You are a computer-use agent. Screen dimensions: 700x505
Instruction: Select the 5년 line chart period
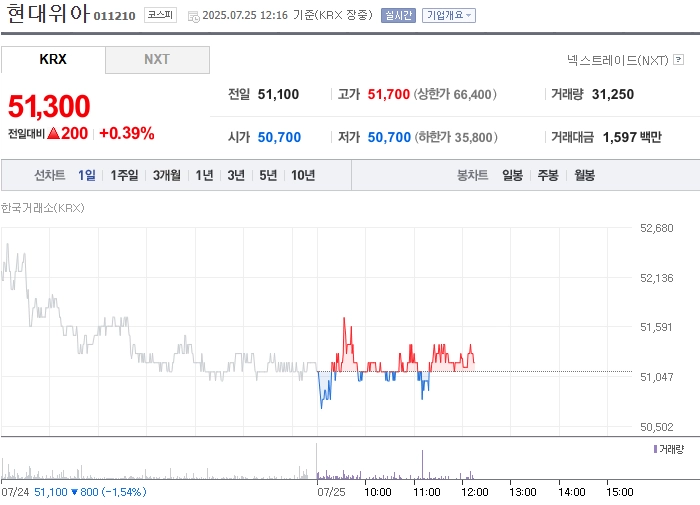click(x=268, y=175)
